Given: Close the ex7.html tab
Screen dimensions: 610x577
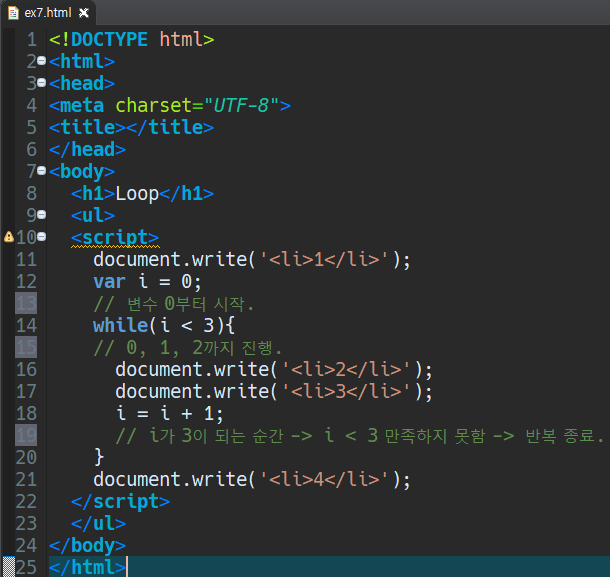Looking at the screenshot, I should point(84,13).
